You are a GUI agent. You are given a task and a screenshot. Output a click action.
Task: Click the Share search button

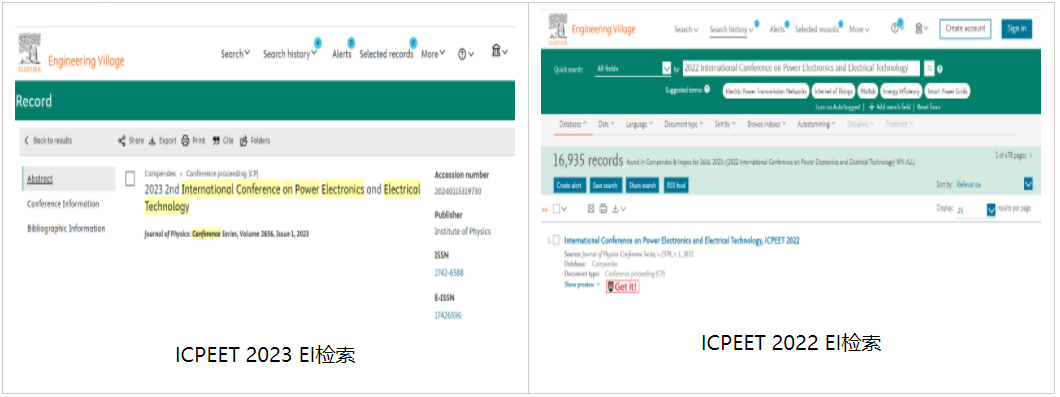(x=642, y=185)
